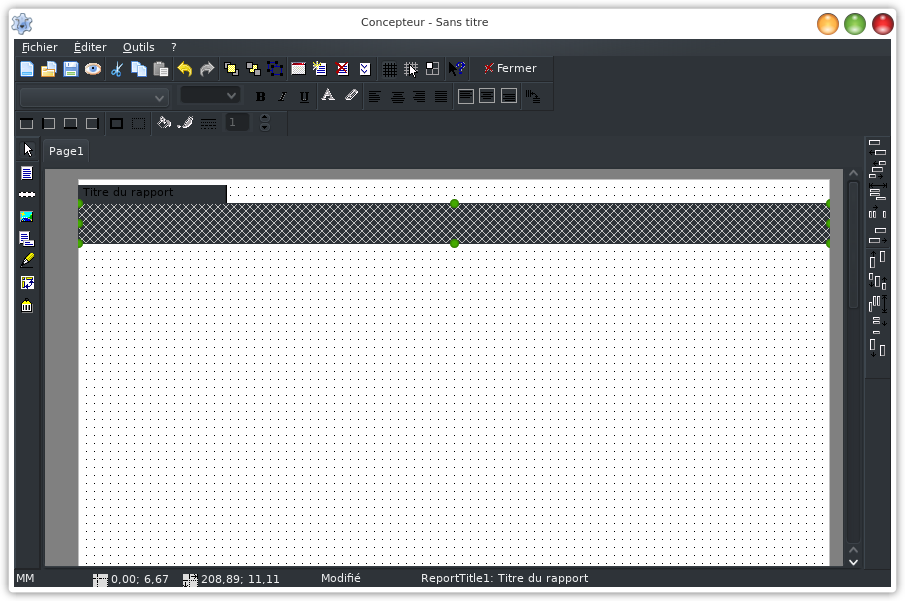Increase the frame width stepper value
Viewport: 905px width, 601px height.
coord(264,118)
